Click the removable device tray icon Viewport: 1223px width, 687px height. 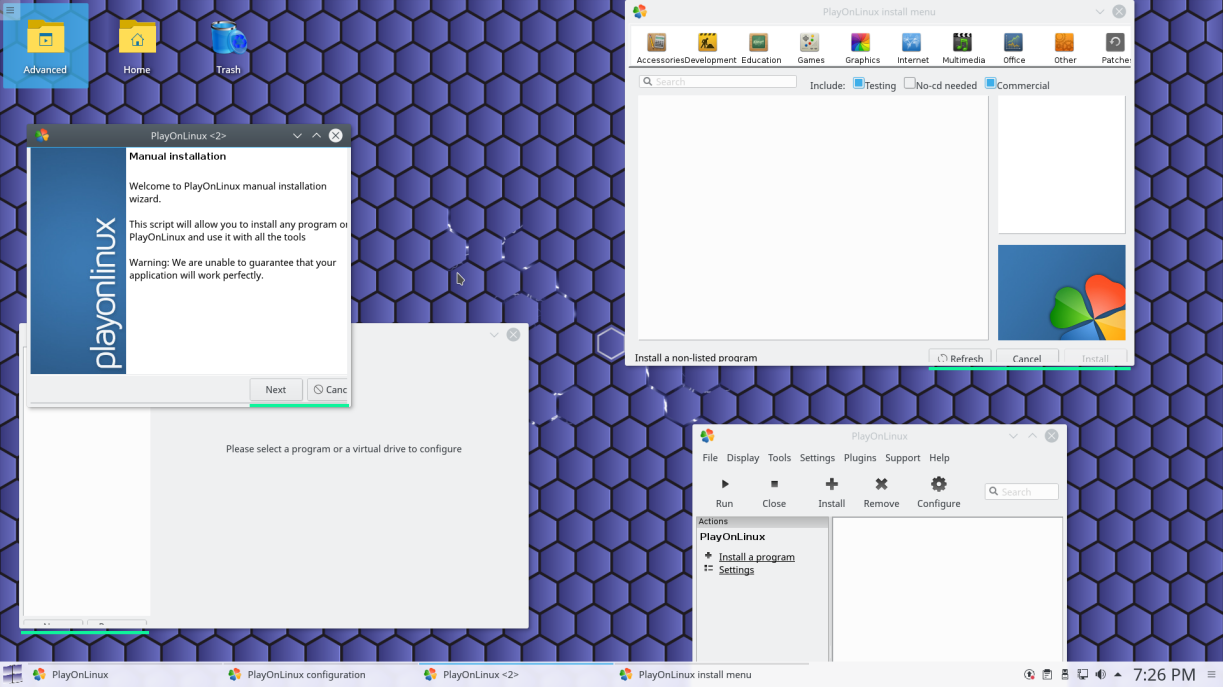pos(1065,675)
